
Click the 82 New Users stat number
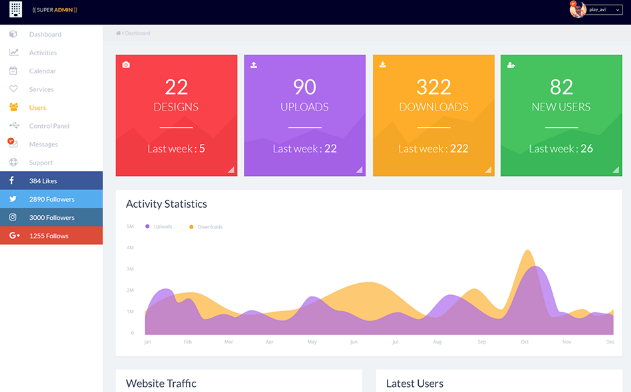[x=561, y=87]
